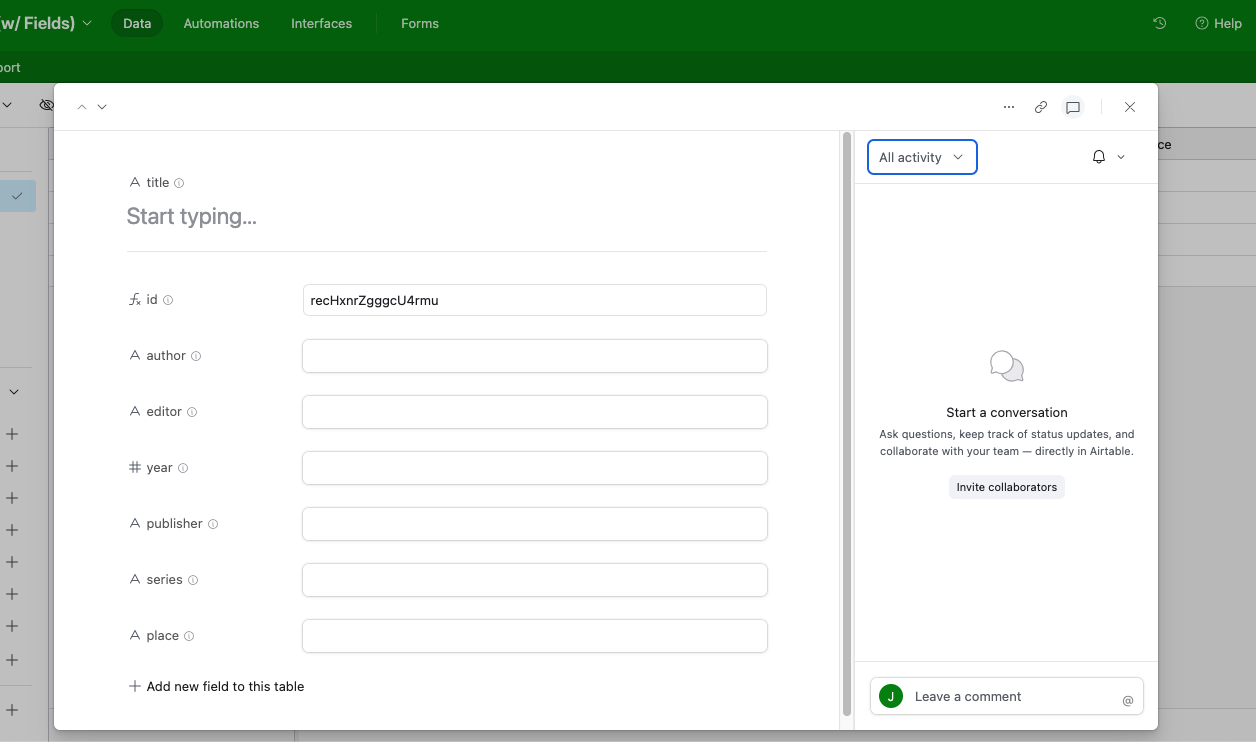Image resolution: width=1256 pixels, height=742 pixels.
Task: Click the info icon beside author
Action: (196, 356)
